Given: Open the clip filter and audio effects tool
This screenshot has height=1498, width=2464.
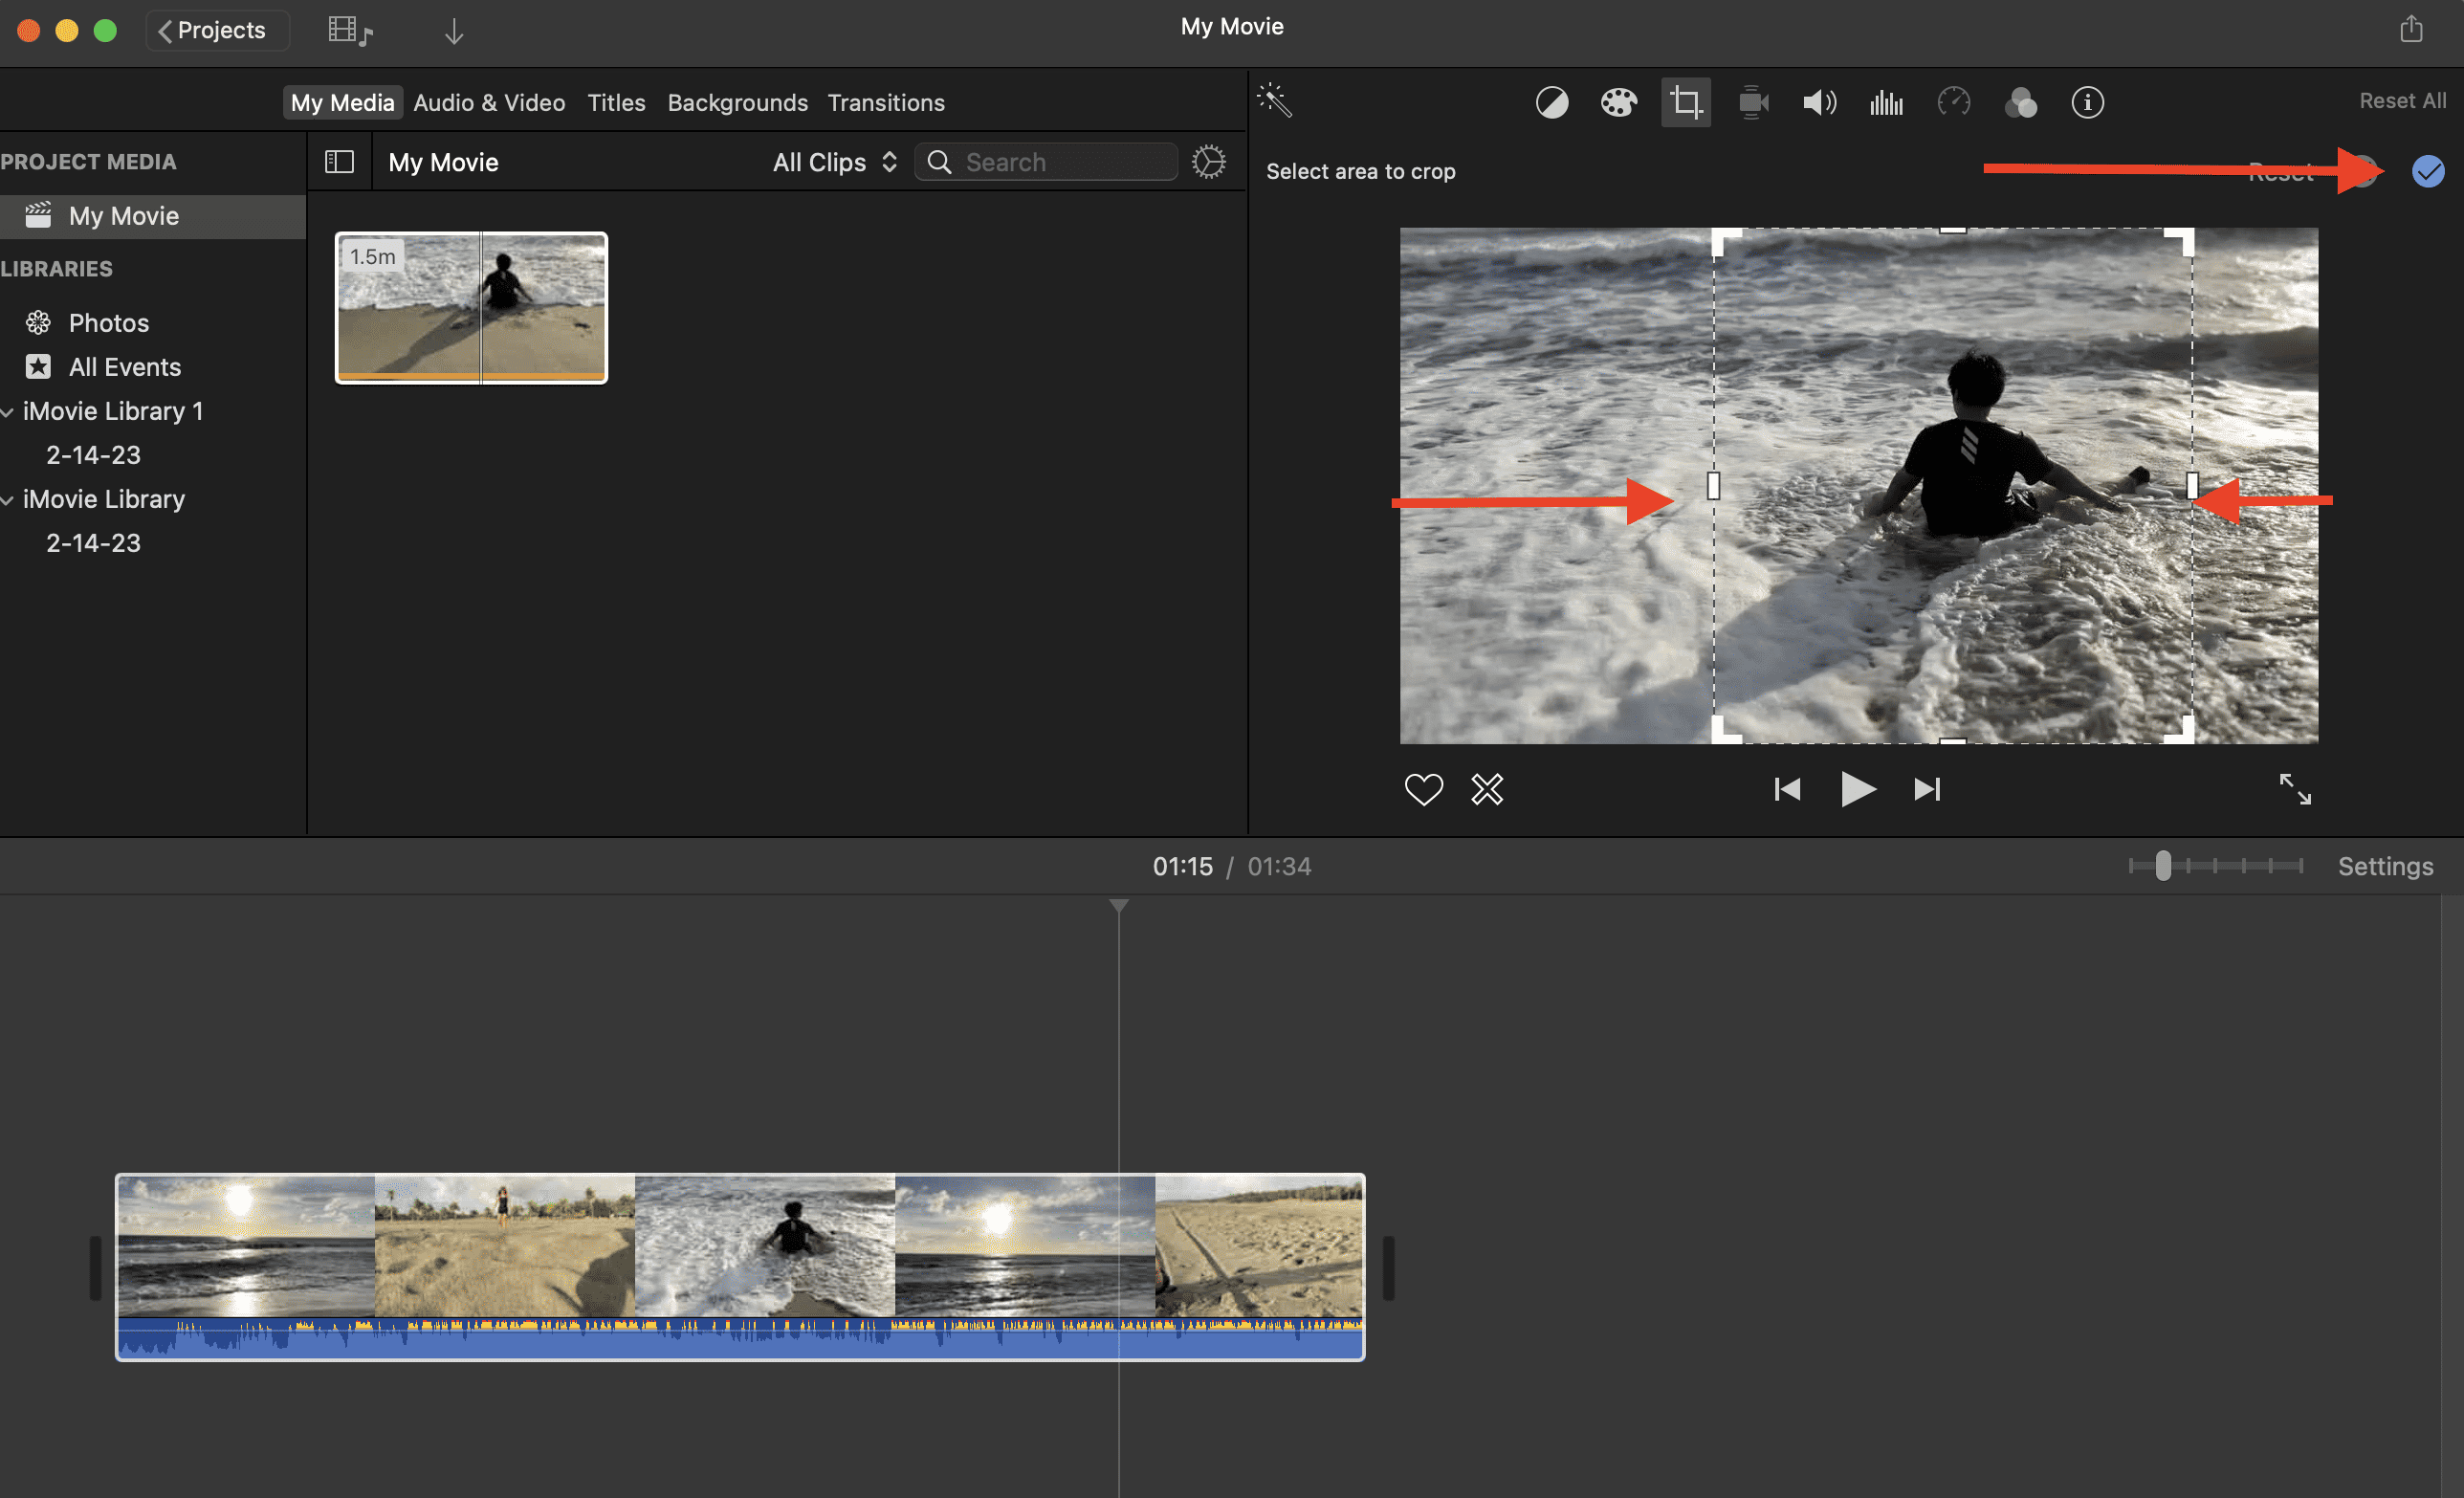Looking at the screenshot, I should pos(2021,102).
